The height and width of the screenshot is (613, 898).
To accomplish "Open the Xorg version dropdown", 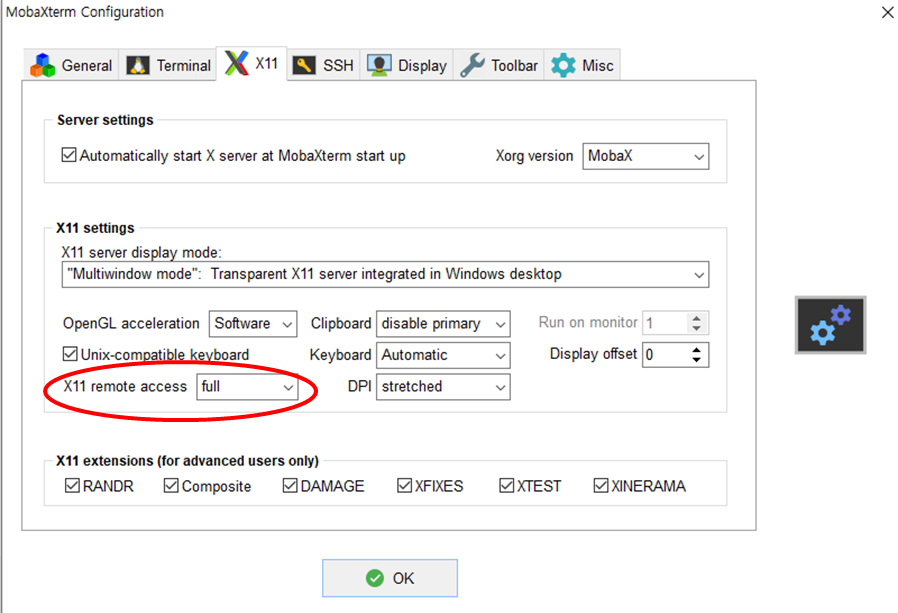I will (x=645, y=156).
